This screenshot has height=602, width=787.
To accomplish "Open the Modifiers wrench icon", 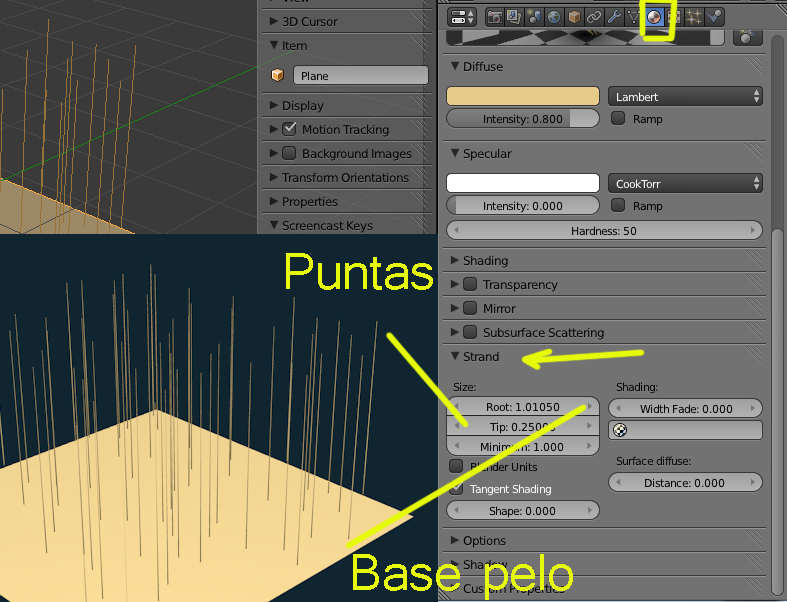I will [614, 18].
